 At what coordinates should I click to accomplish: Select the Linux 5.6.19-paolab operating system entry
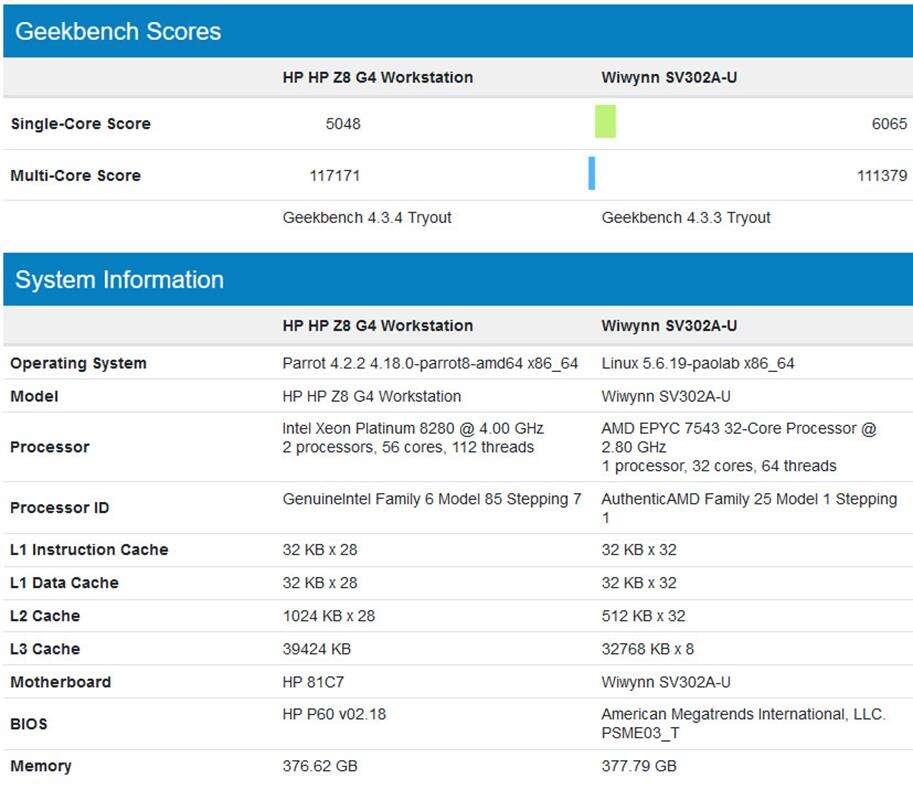coord(698,363)
